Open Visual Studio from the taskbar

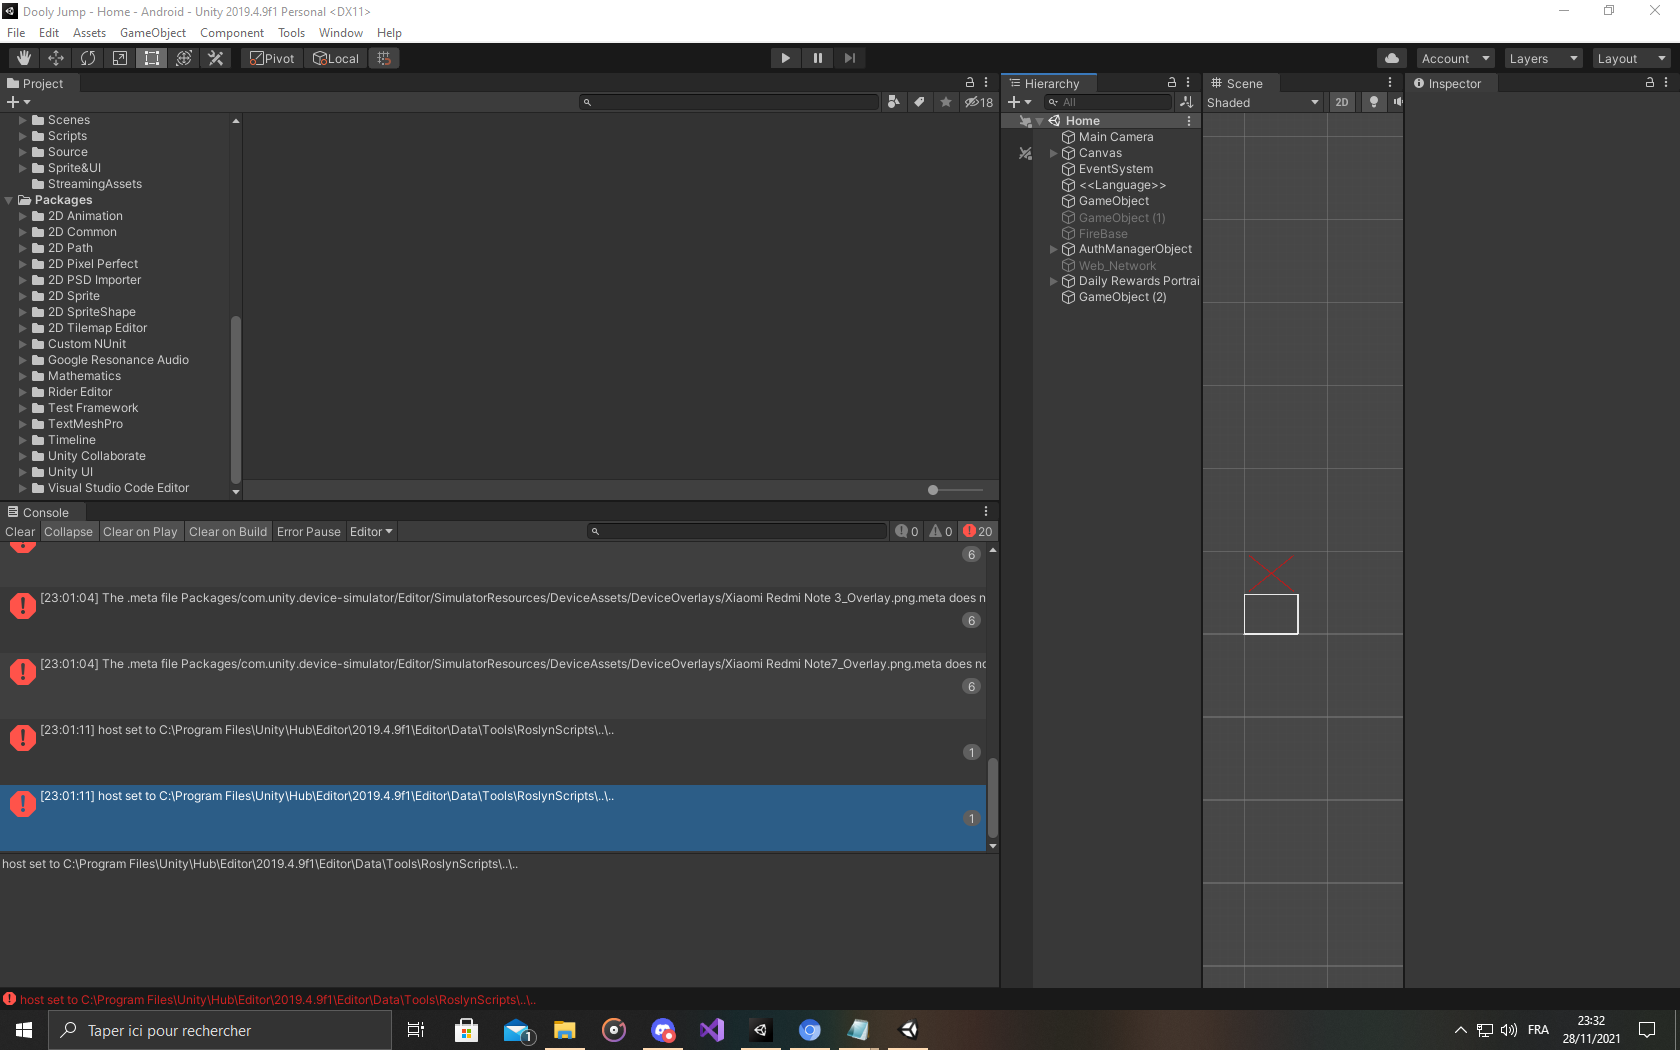(x=712, y=1030)
